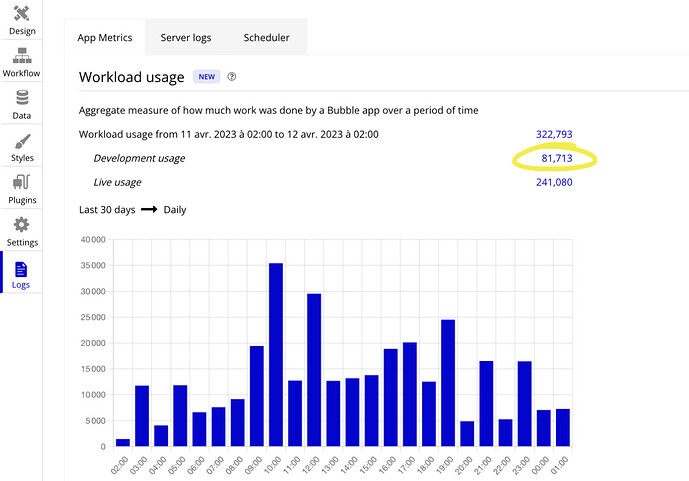689x481 pixels.
Task: Click the 14:00 bar in chart
Action: click(352, 412)
